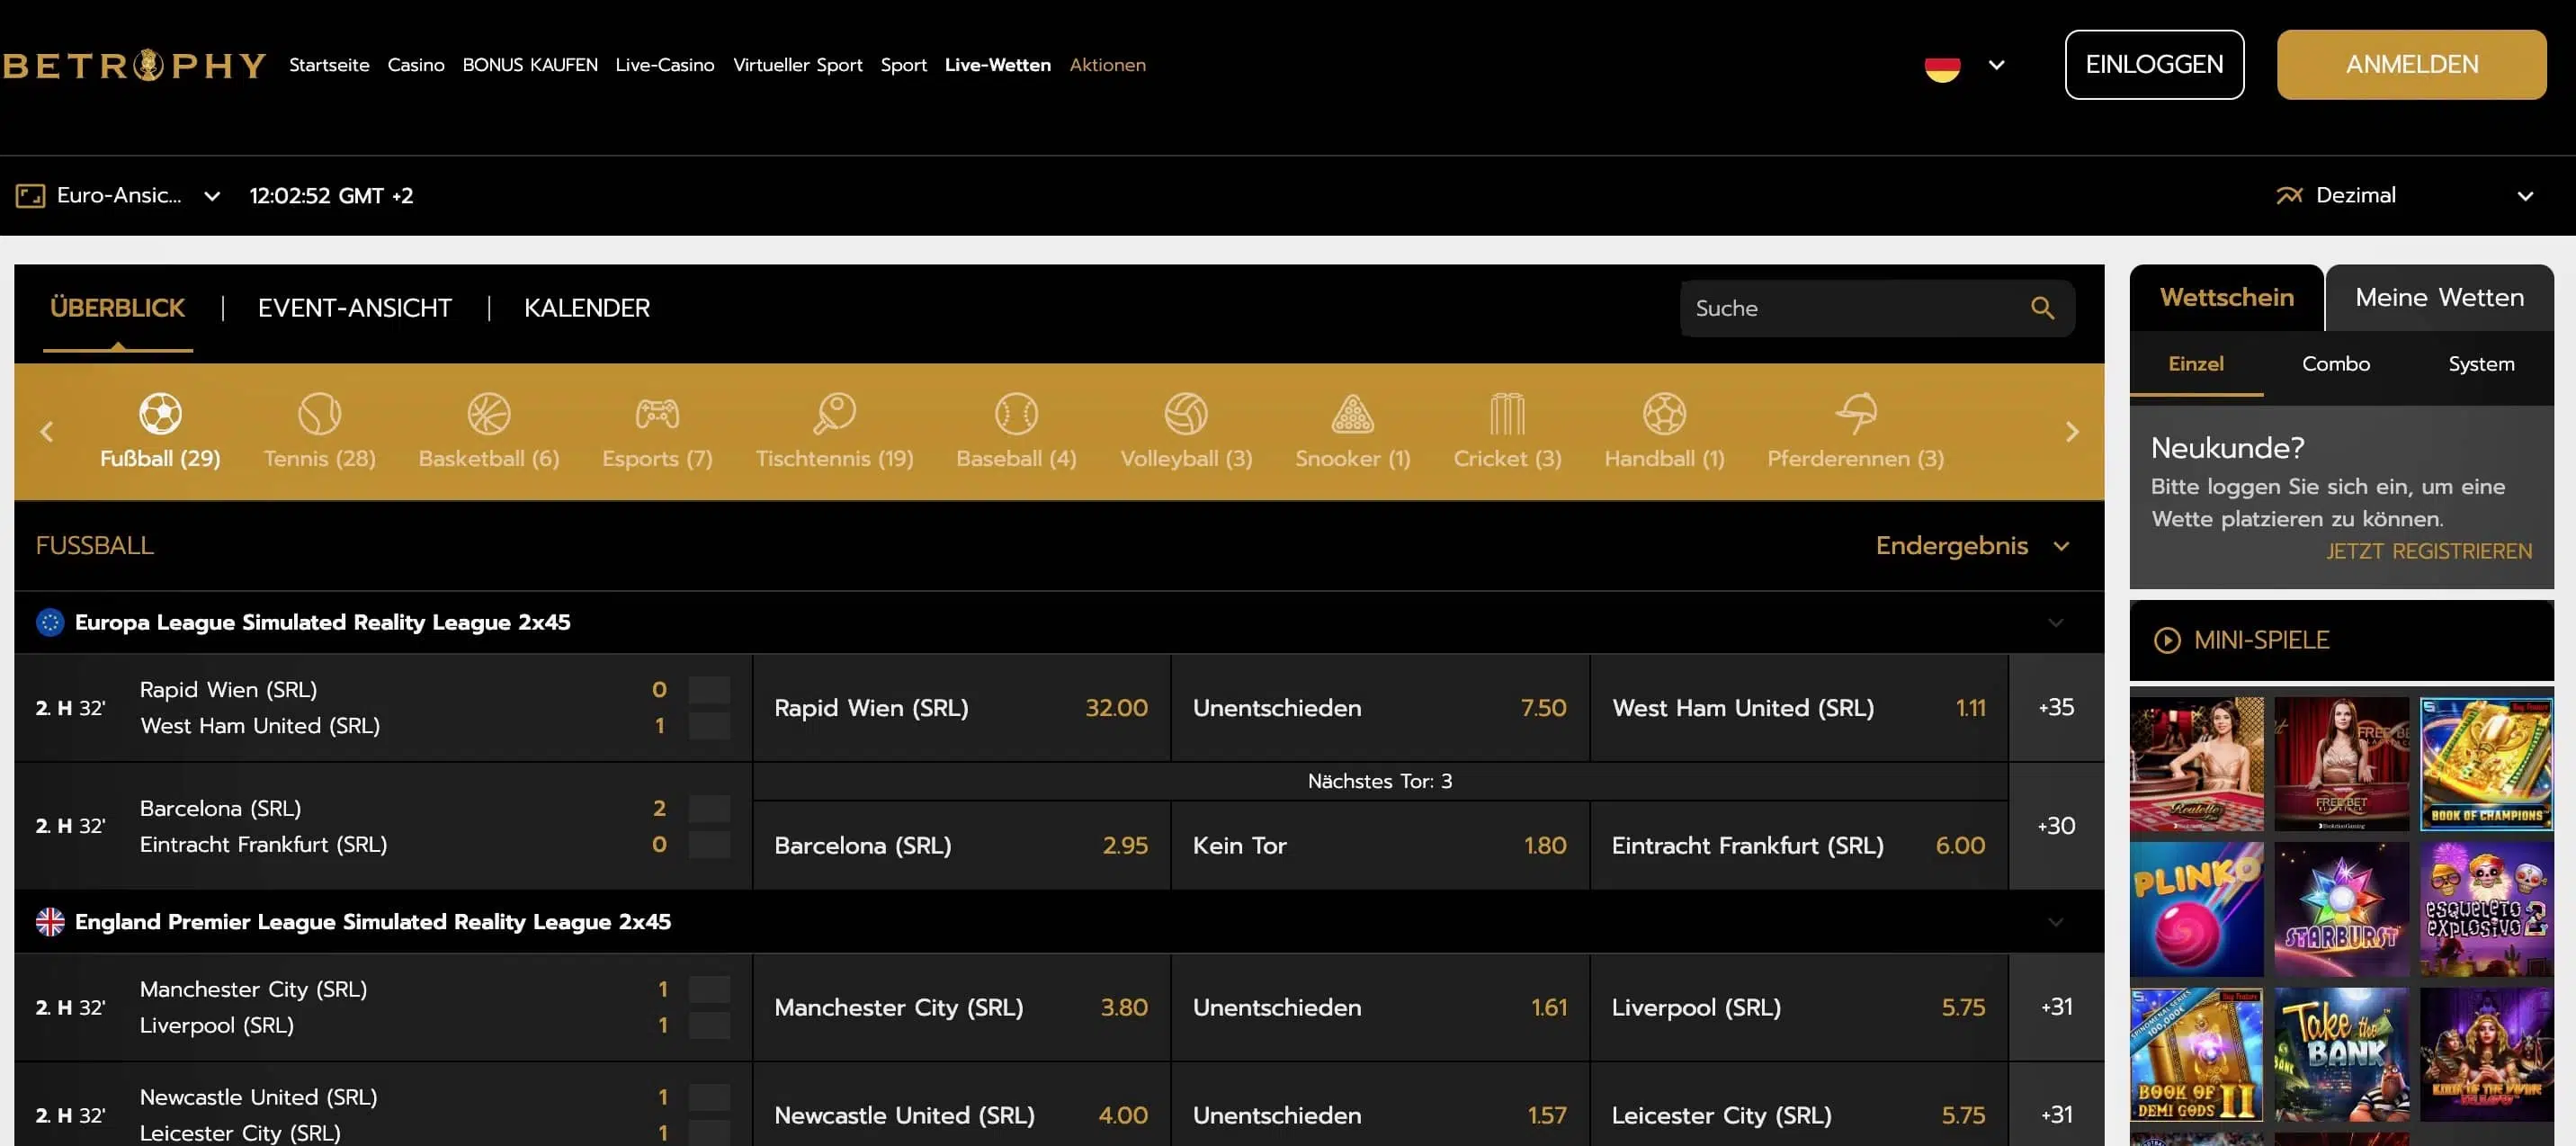Select the Tennis sport icon
2576x1146 pixels.
(x=319, y=413)
